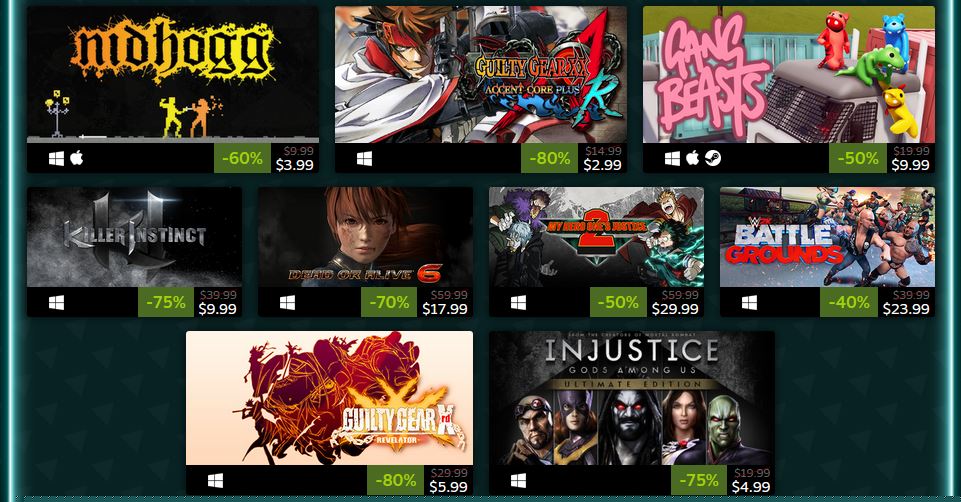Click the Steam icon under Gang Beasts

[x=713, y=158]
